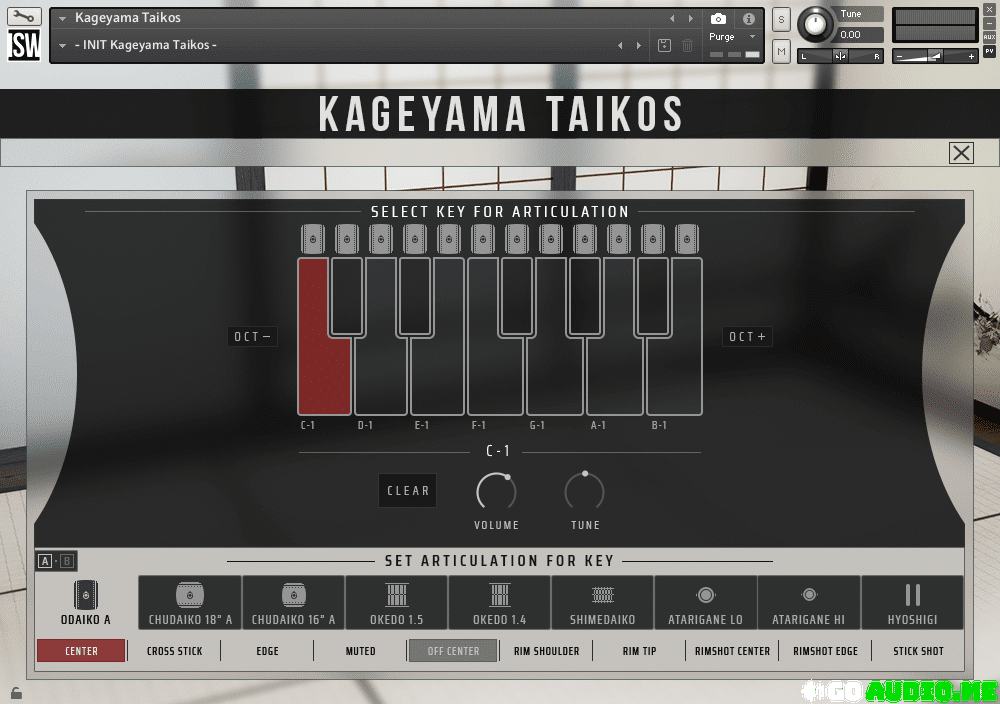Select the Muted articulation

360,651
